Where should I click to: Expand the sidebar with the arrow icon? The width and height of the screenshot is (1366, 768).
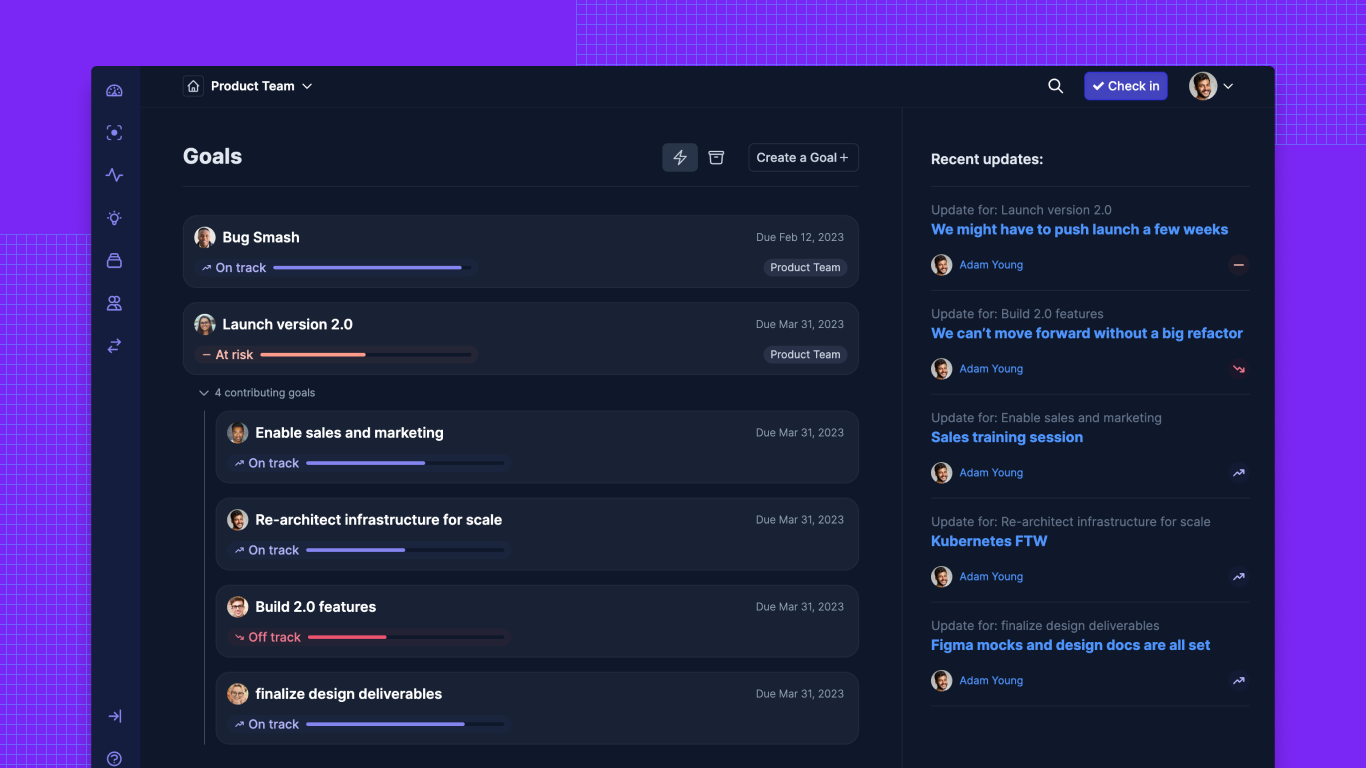coord(114,716)
